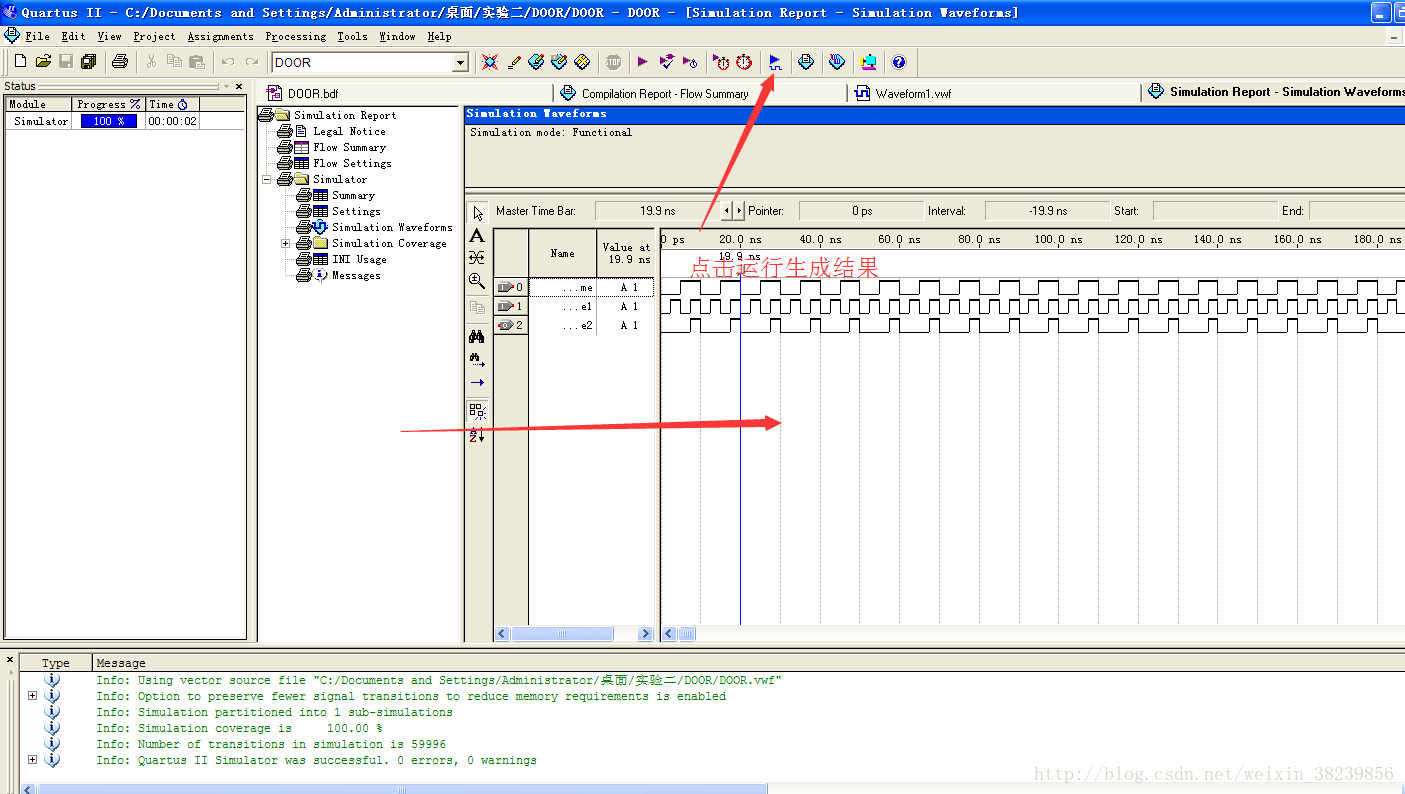This screenshot has height=794, width=1405.
Task: Click the Master Time Bar value field
Action: click(657, 211)
